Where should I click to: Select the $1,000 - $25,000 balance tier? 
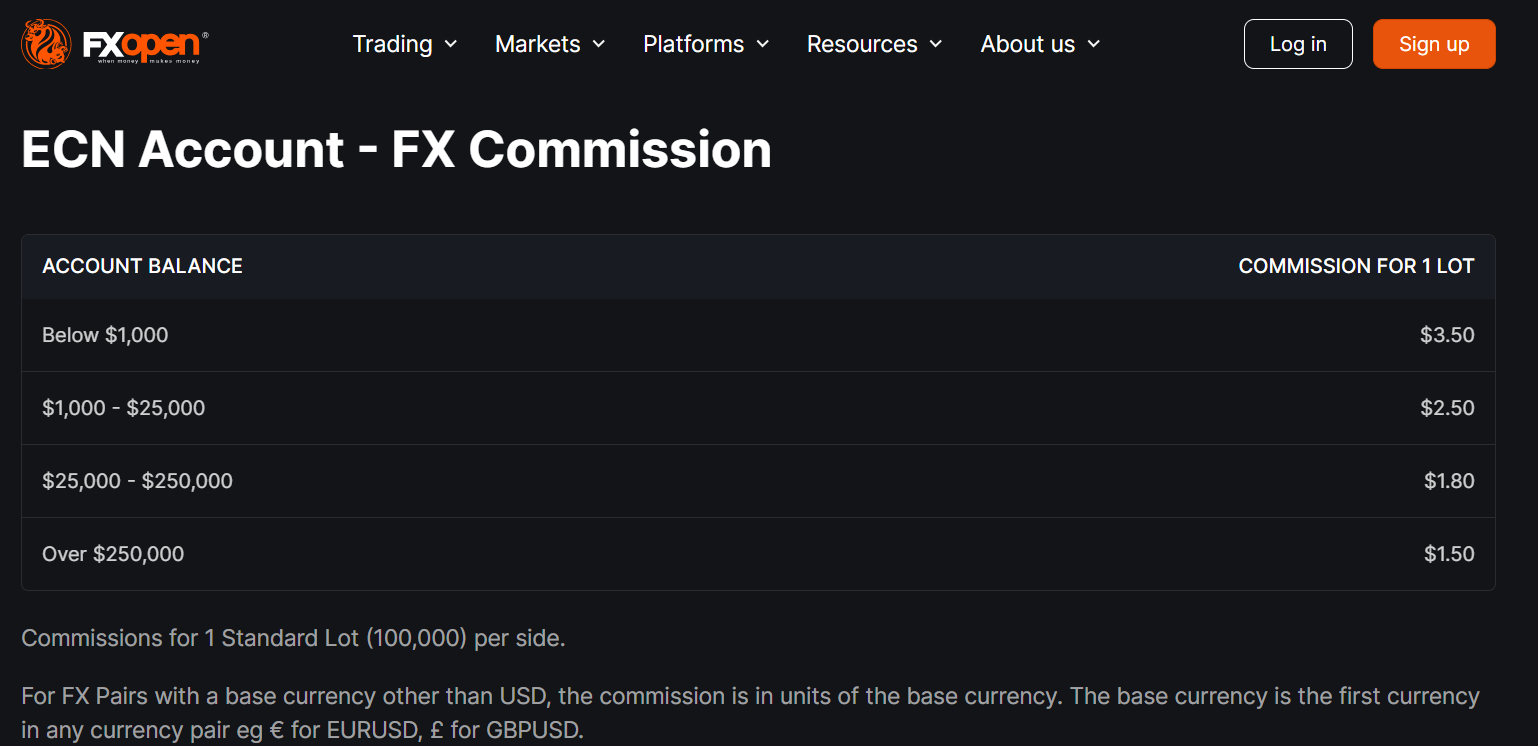[123, 408]
